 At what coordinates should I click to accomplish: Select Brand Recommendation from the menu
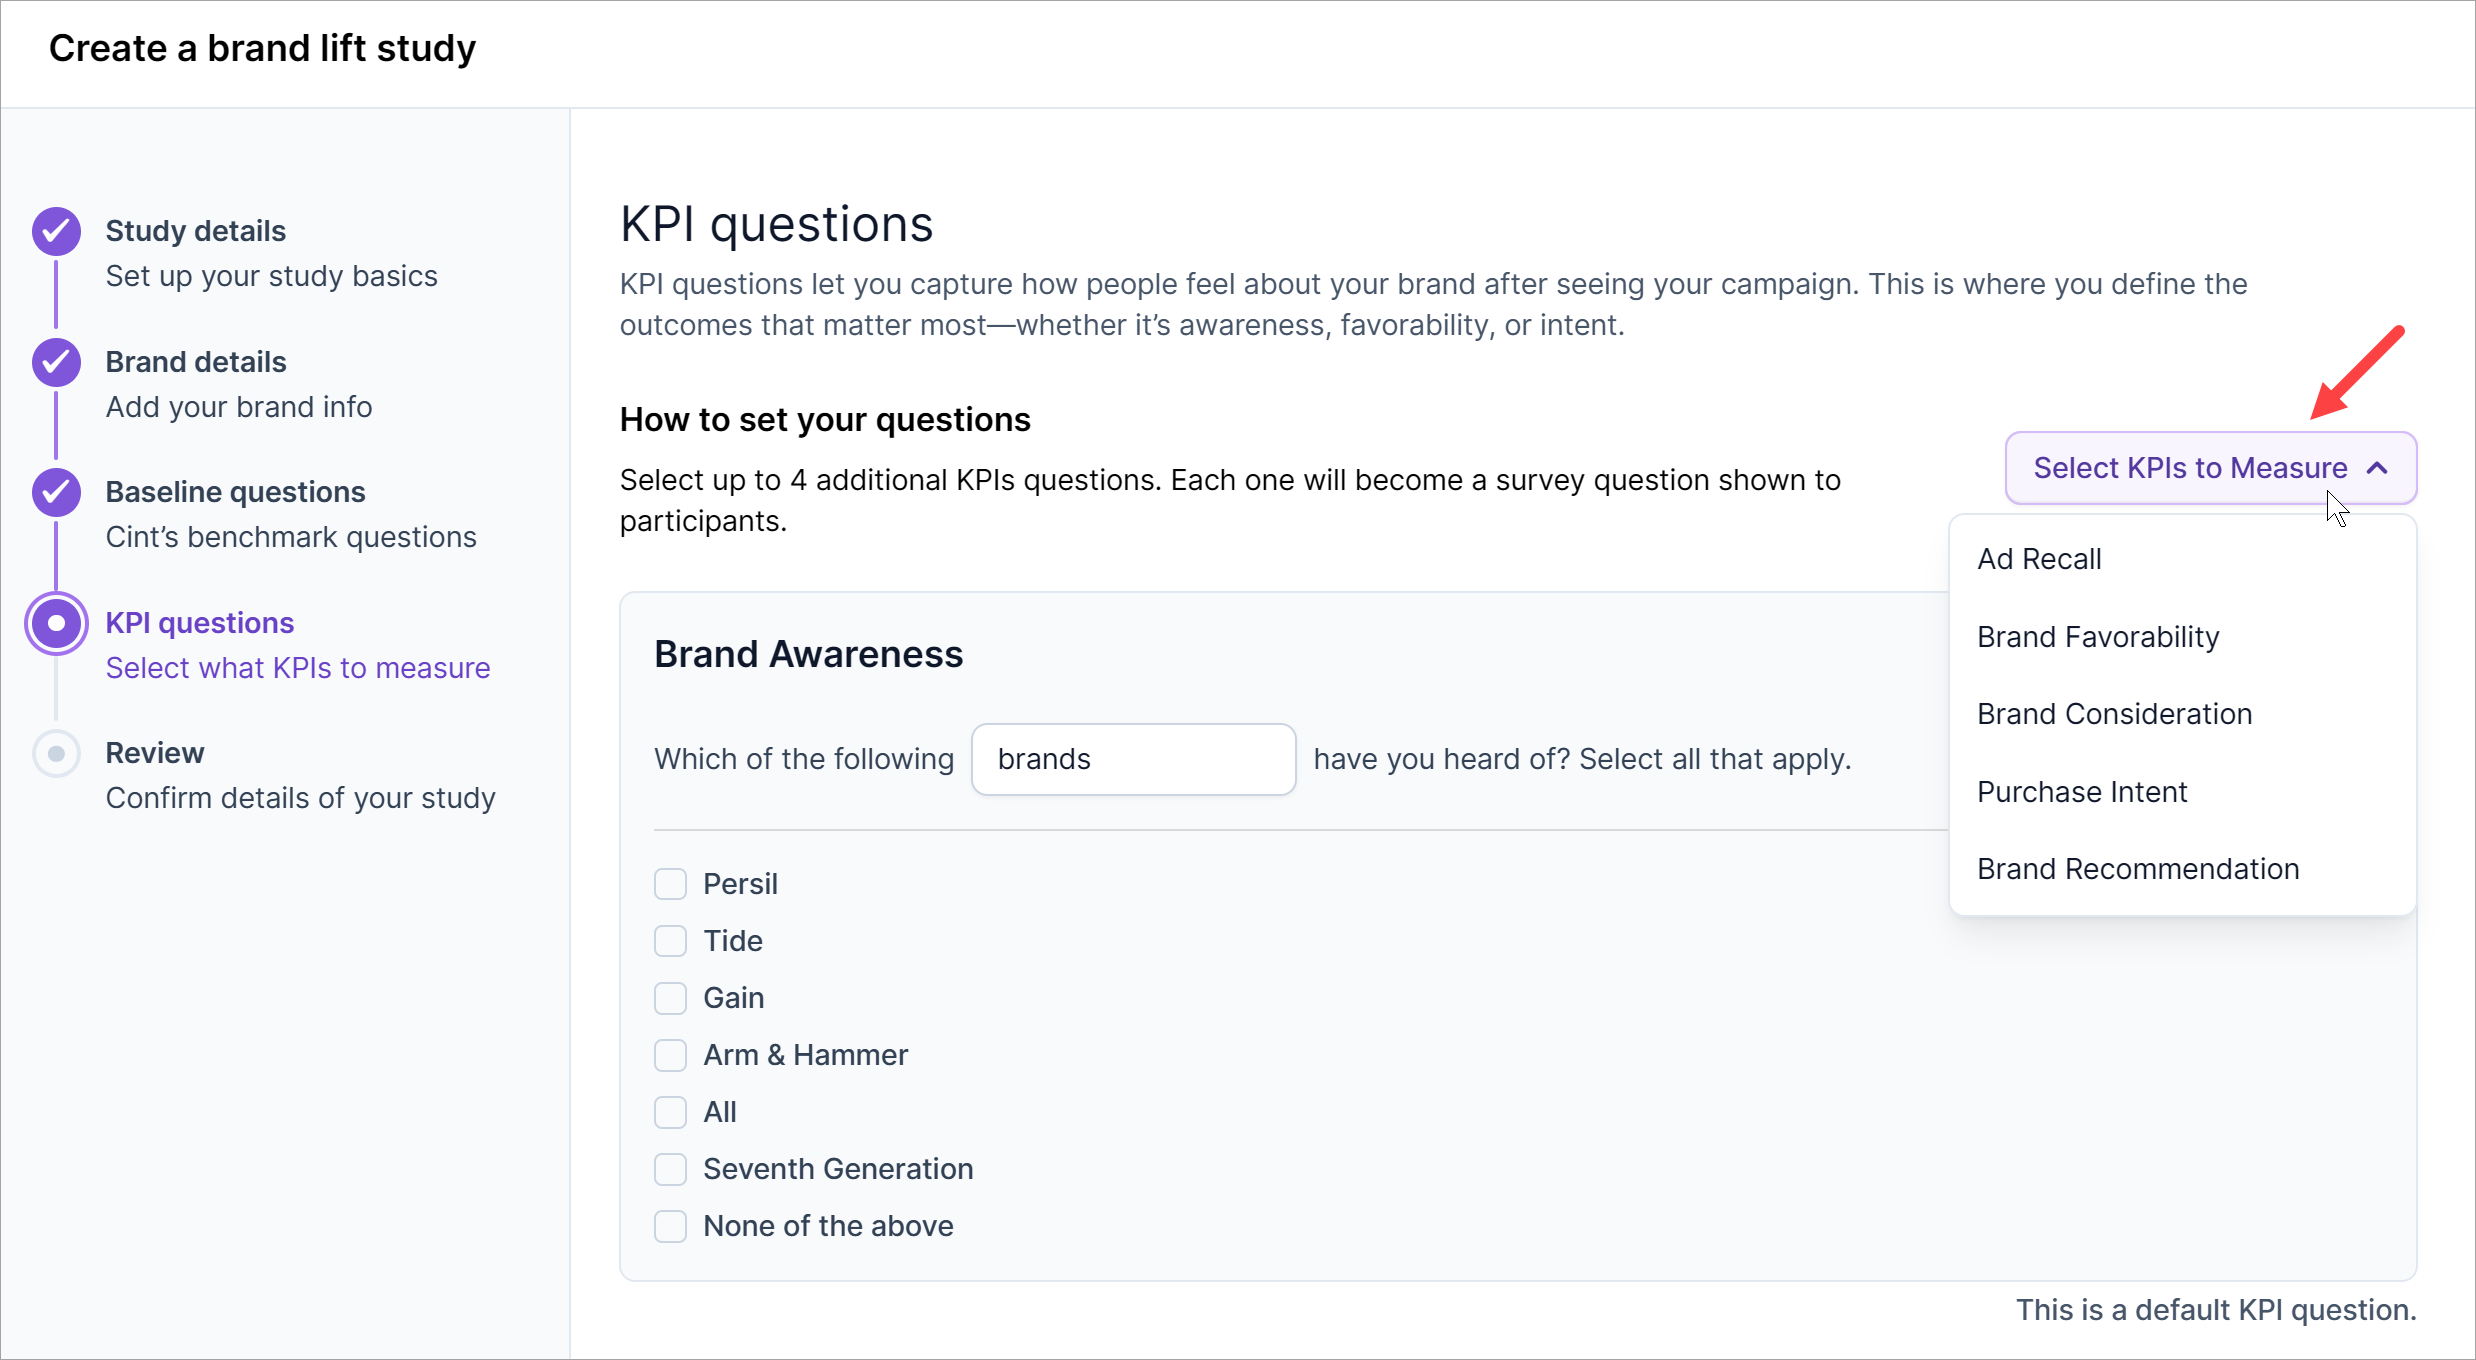[x=2138, y=869]
